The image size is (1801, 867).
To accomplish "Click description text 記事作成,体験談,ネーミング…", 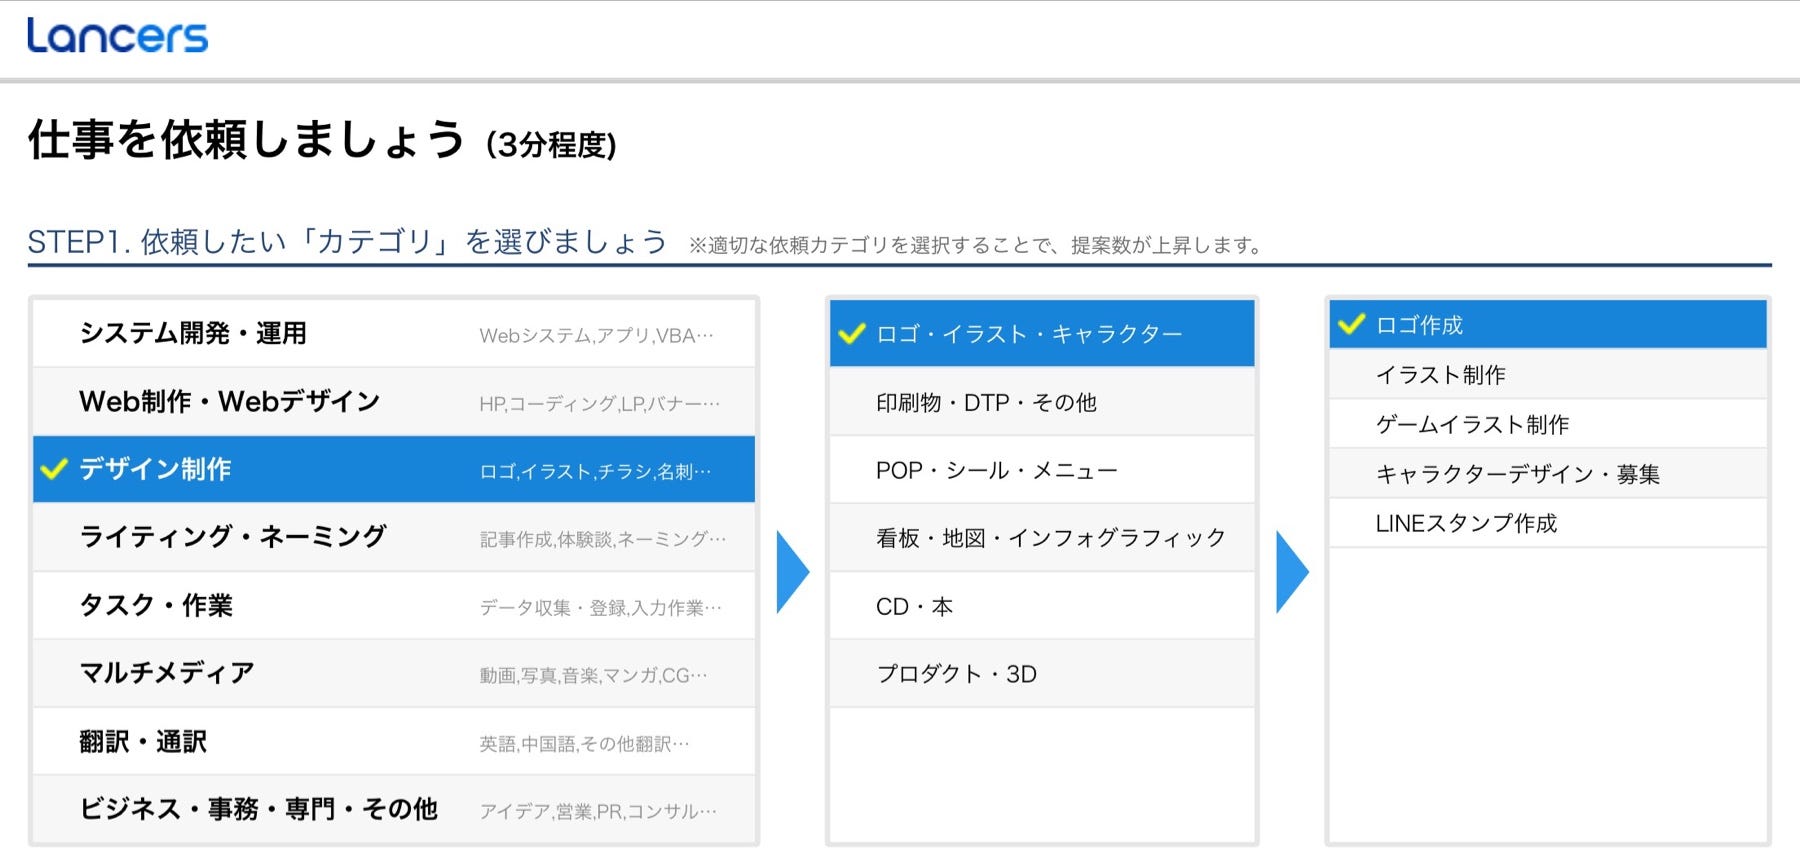I will [603, 539].
